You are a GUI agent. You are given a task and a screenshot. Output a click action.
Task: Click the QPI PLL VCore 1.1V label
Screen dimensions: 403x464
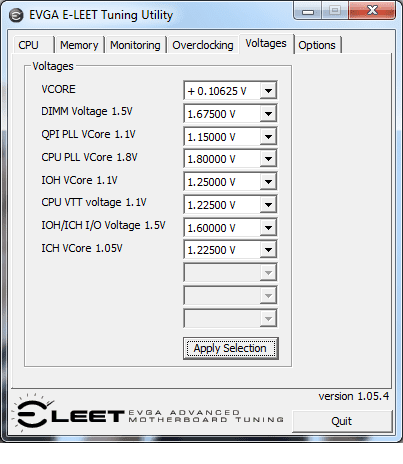(x=88, y=134)
